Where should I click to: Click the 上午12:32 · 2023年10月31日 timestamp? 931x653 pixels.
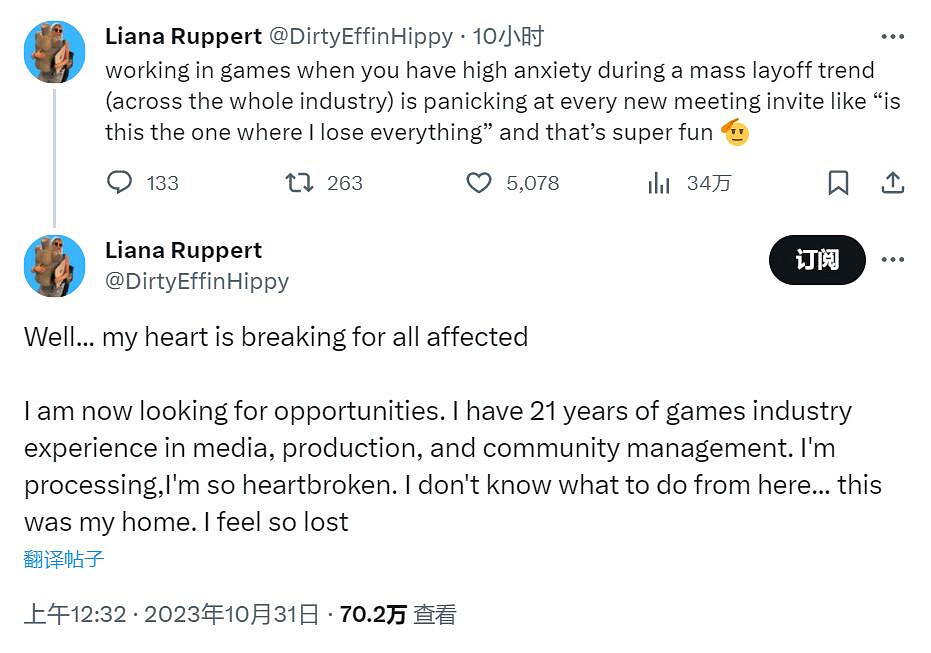[171, 614]
